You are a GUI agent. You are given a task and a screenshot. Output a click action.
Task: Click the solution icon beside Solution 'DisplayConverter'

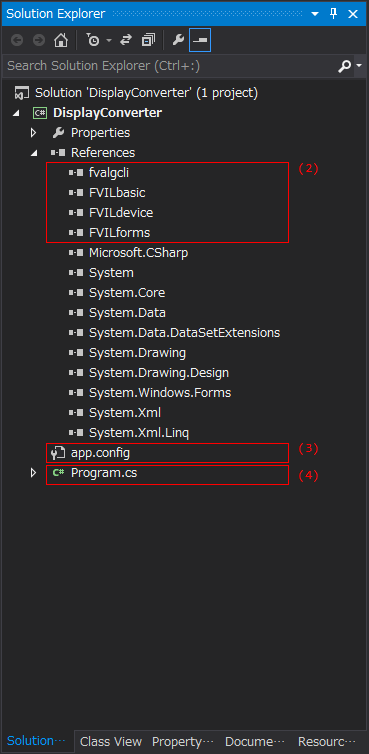pos(22,93)
